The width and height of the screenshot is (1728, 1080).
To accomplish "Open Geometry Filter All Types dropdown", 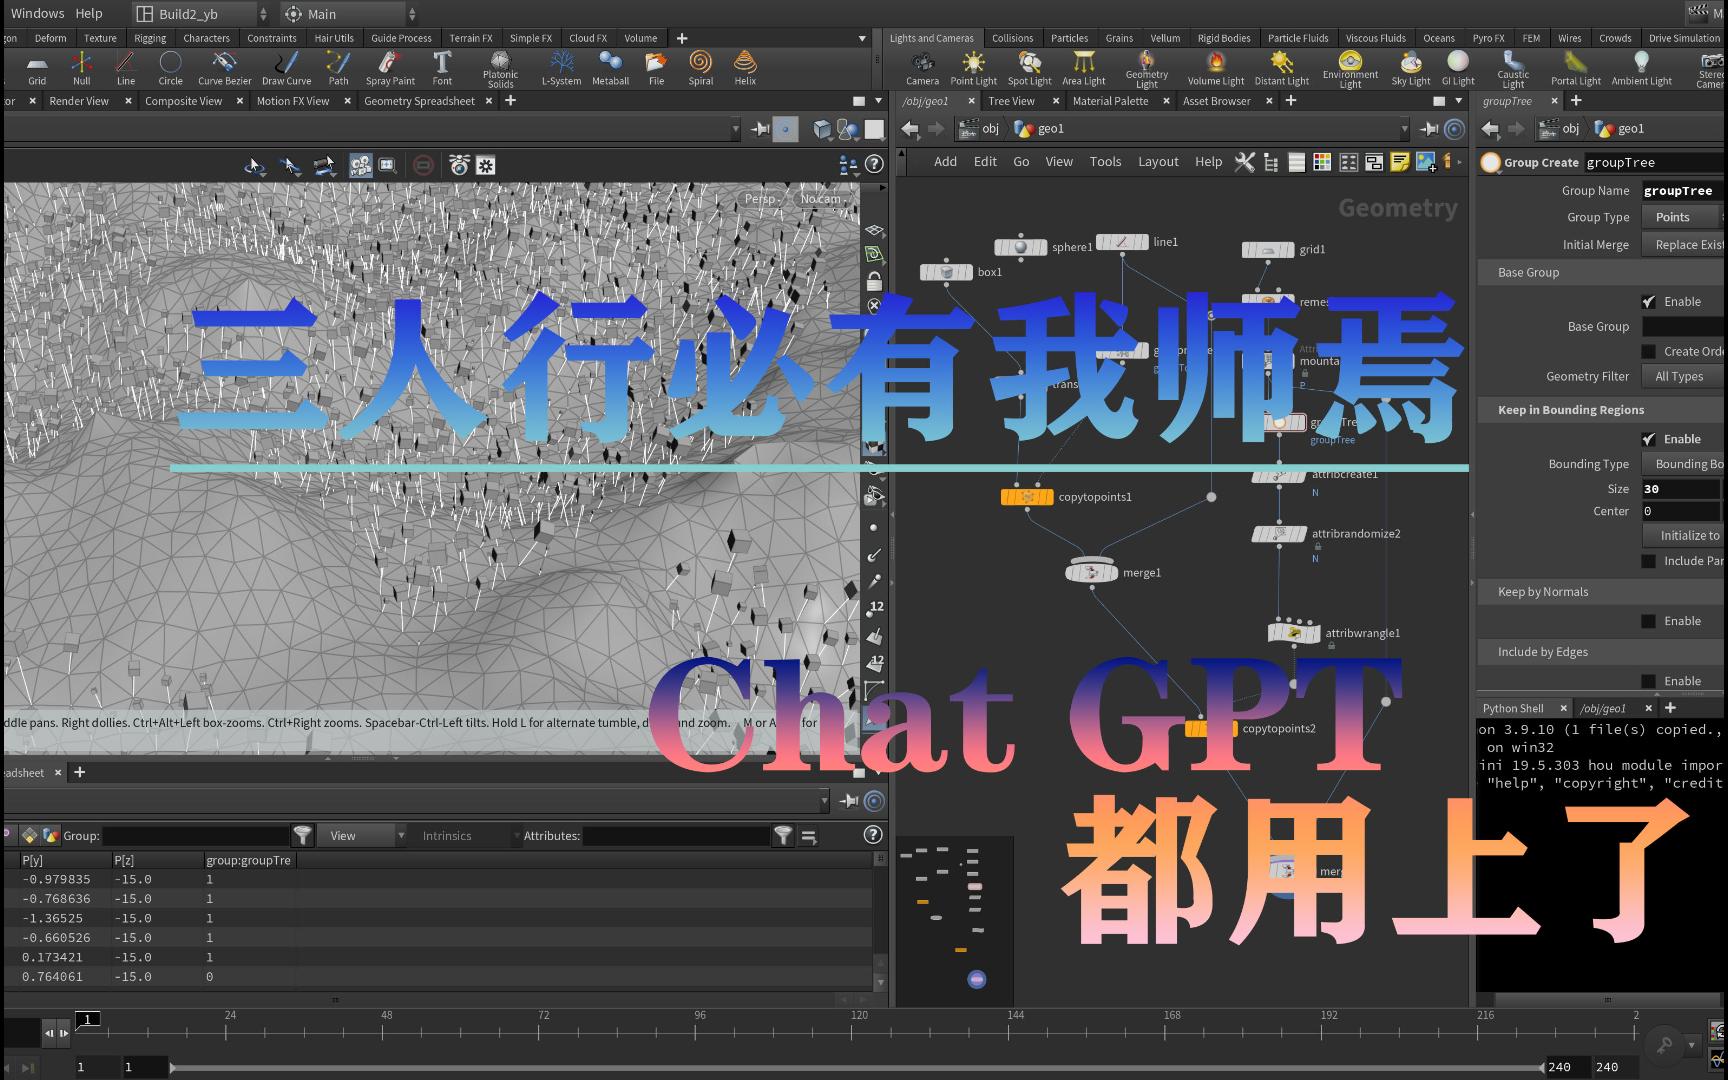I will [1684, 376].
